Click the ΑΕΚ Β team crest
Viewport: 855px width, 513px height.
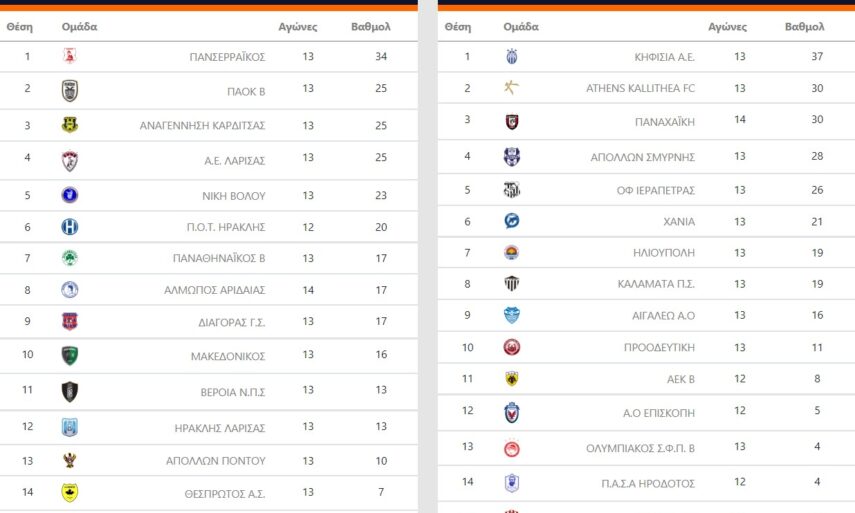coord(512,379)
